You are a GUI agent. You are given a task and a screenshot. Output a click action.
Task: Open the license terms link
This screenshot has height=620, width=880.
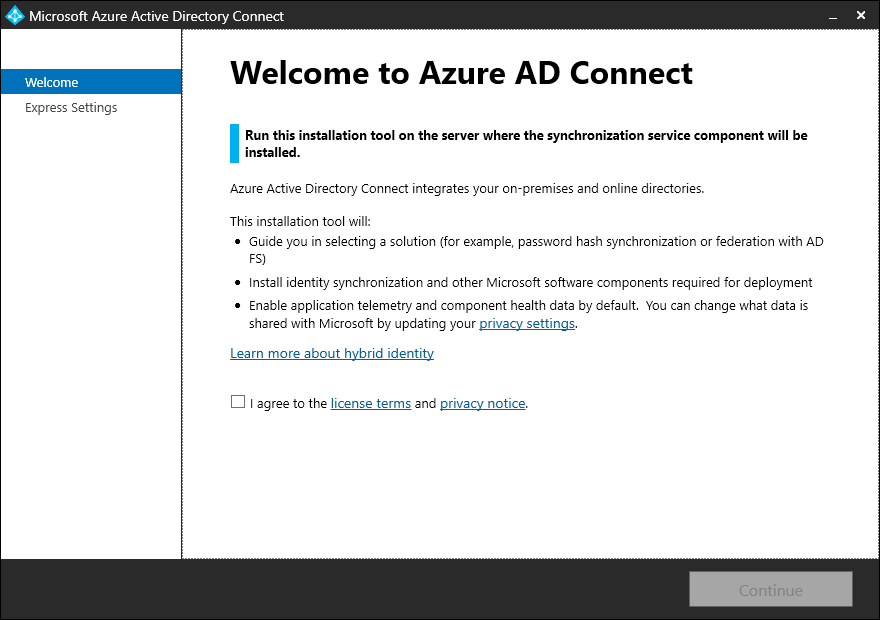click(x=370, y=403)
